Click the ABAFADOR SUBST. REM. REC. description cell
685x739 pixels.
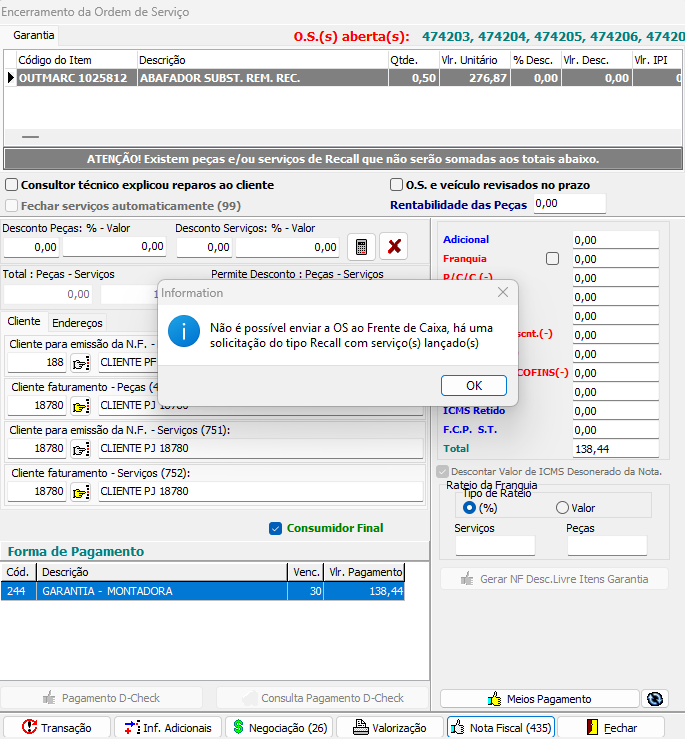click(263, 78)
